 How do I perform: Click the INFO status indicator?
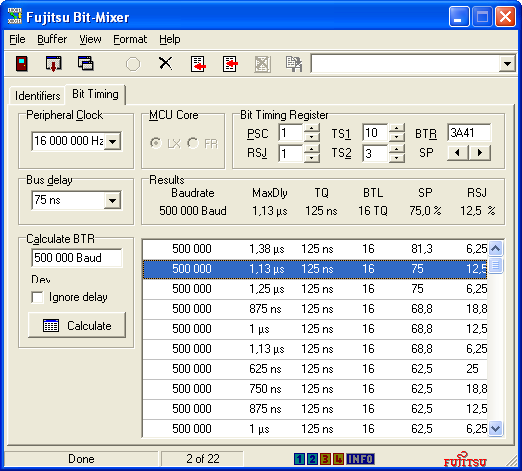pyautogui.click(x=360, y=459)
